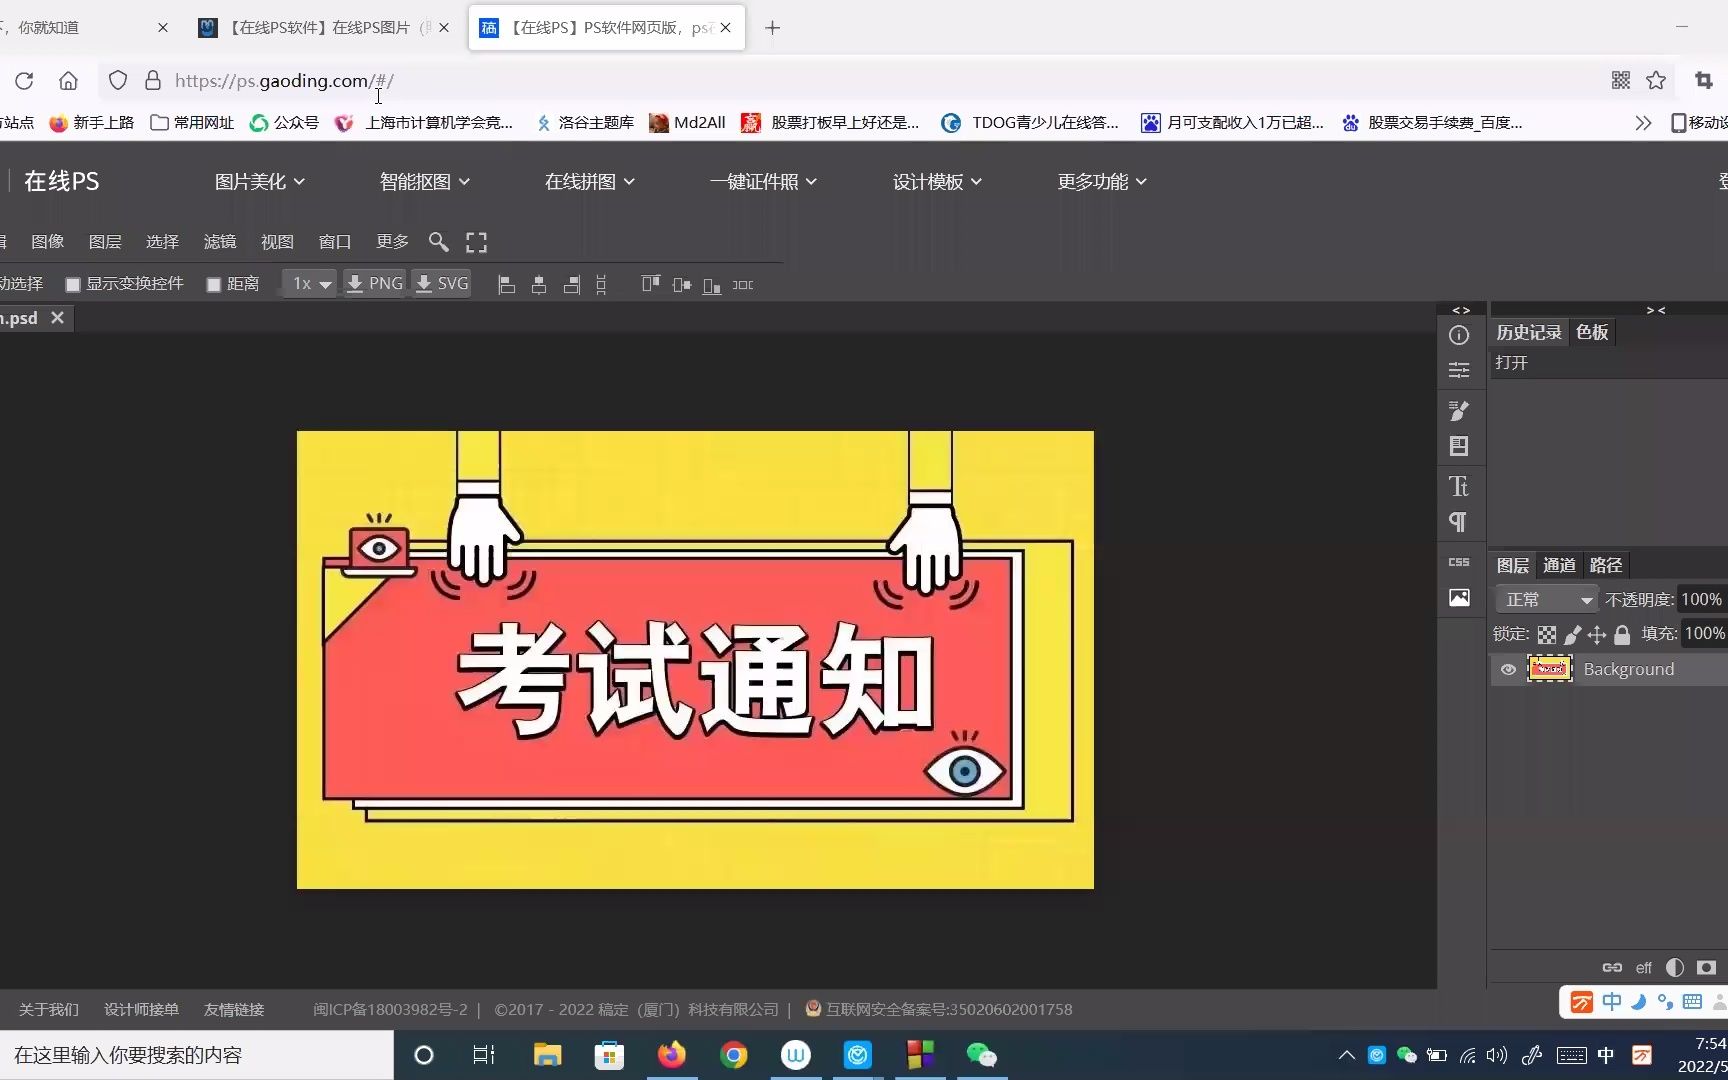The image size is (1728, 1080).
Task: Download the image as PNG
Action: click(373, 283)
